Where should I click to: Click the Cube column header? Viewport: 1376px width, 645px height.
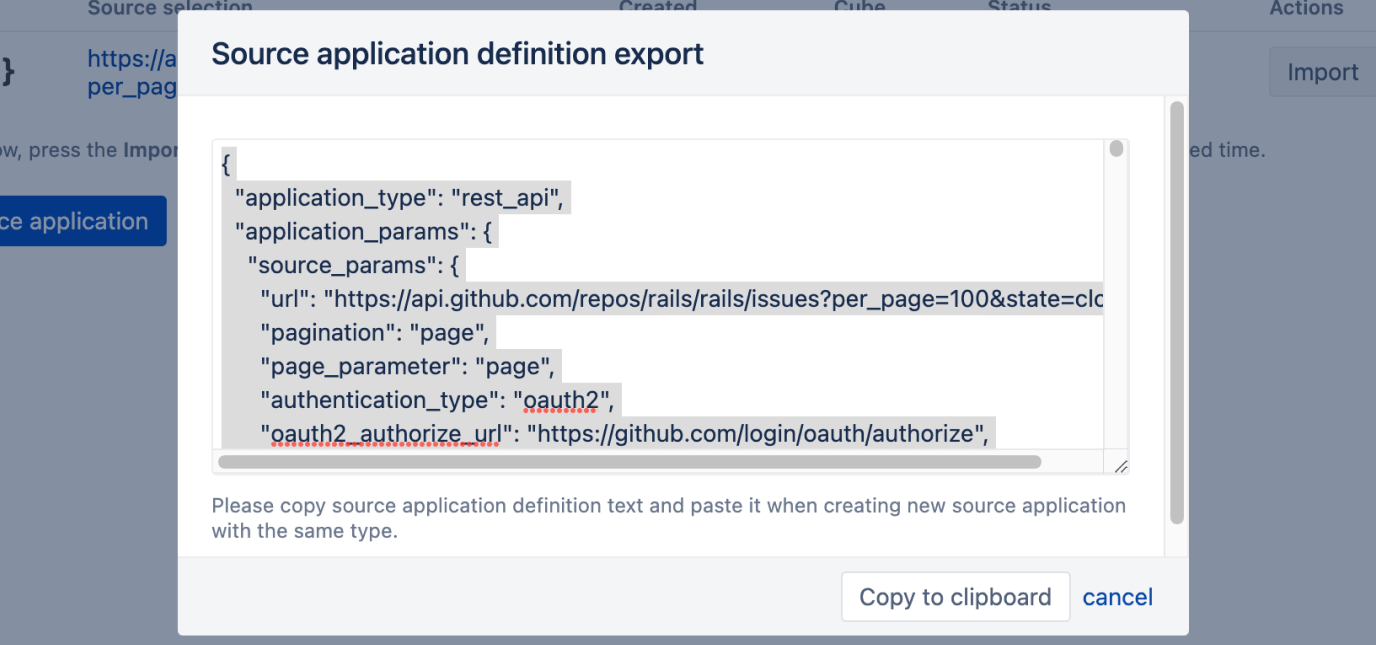click(859, 8)
